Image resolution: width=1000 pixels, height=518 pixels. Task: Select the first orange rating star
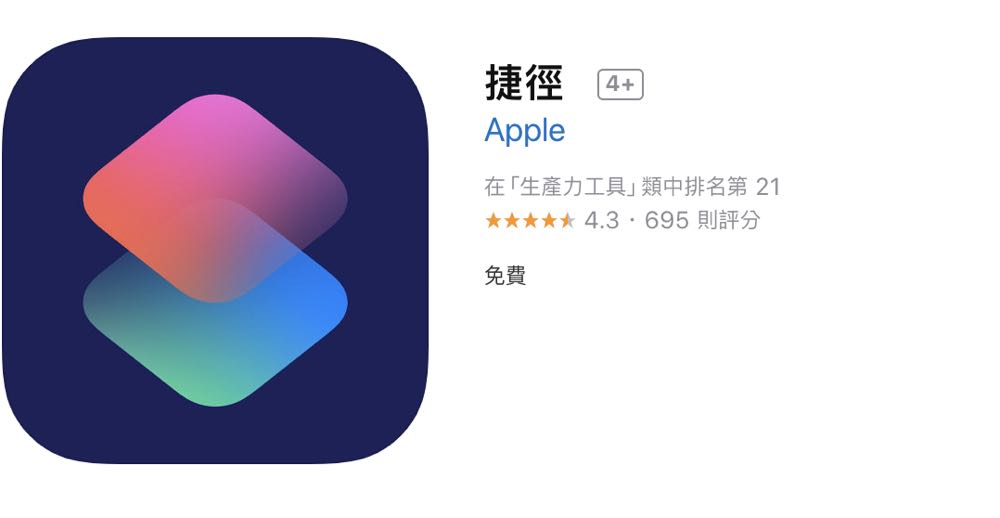pyautogui.click(x=493, y=221)
